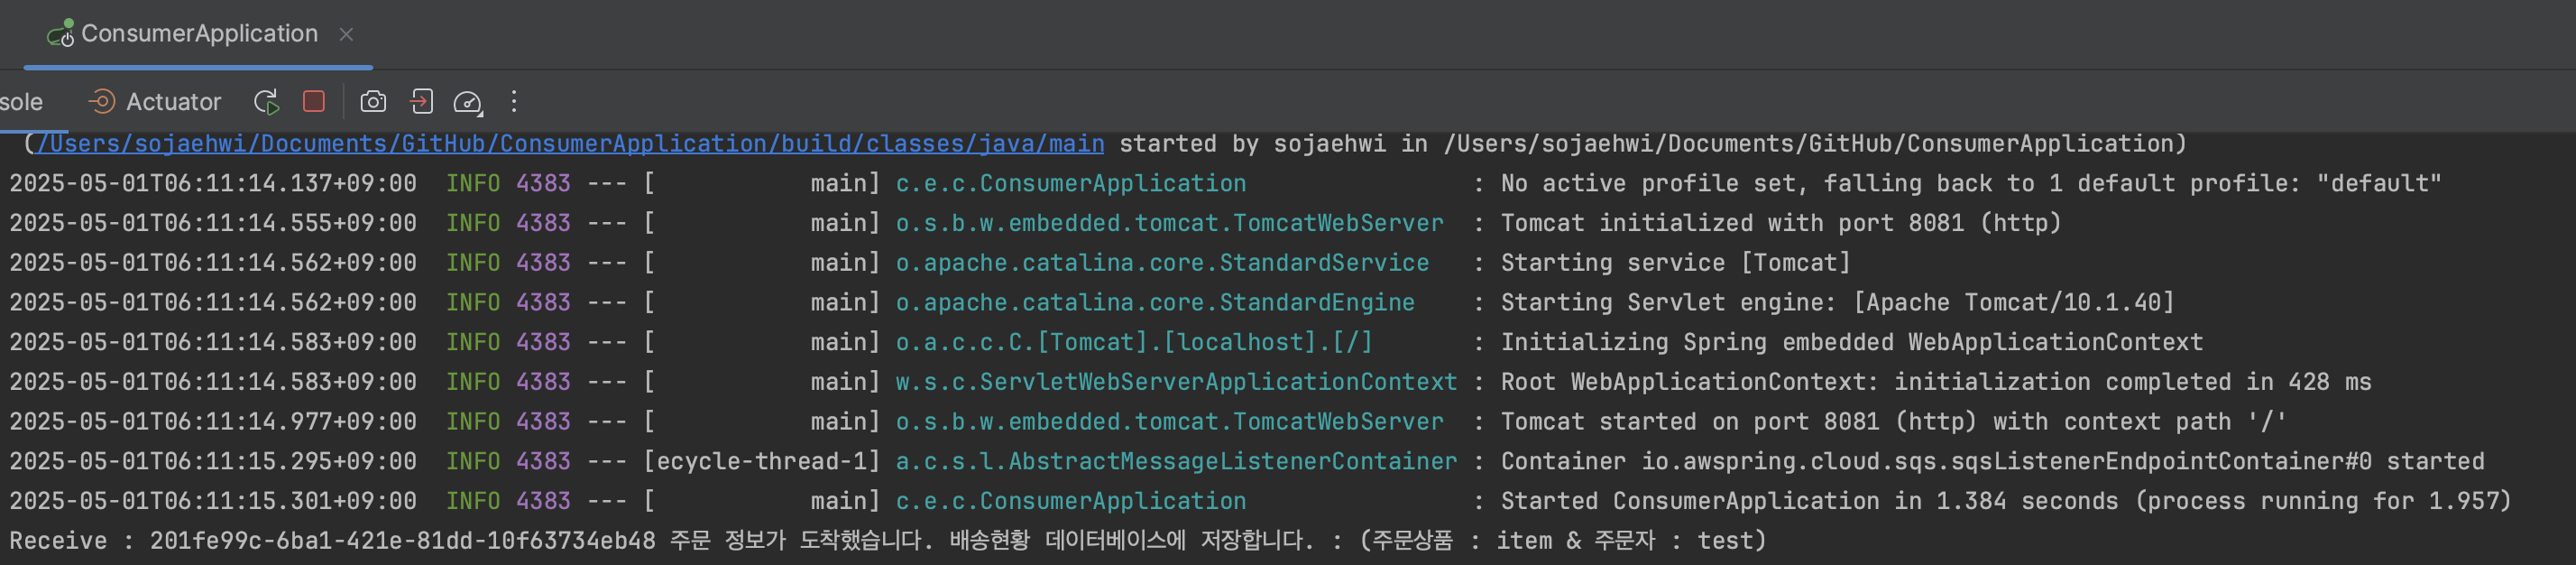Click 'Starting service [Tomcat]' message
The width and height of the screenshot is (2576, 565).
tap(1676, 263)
